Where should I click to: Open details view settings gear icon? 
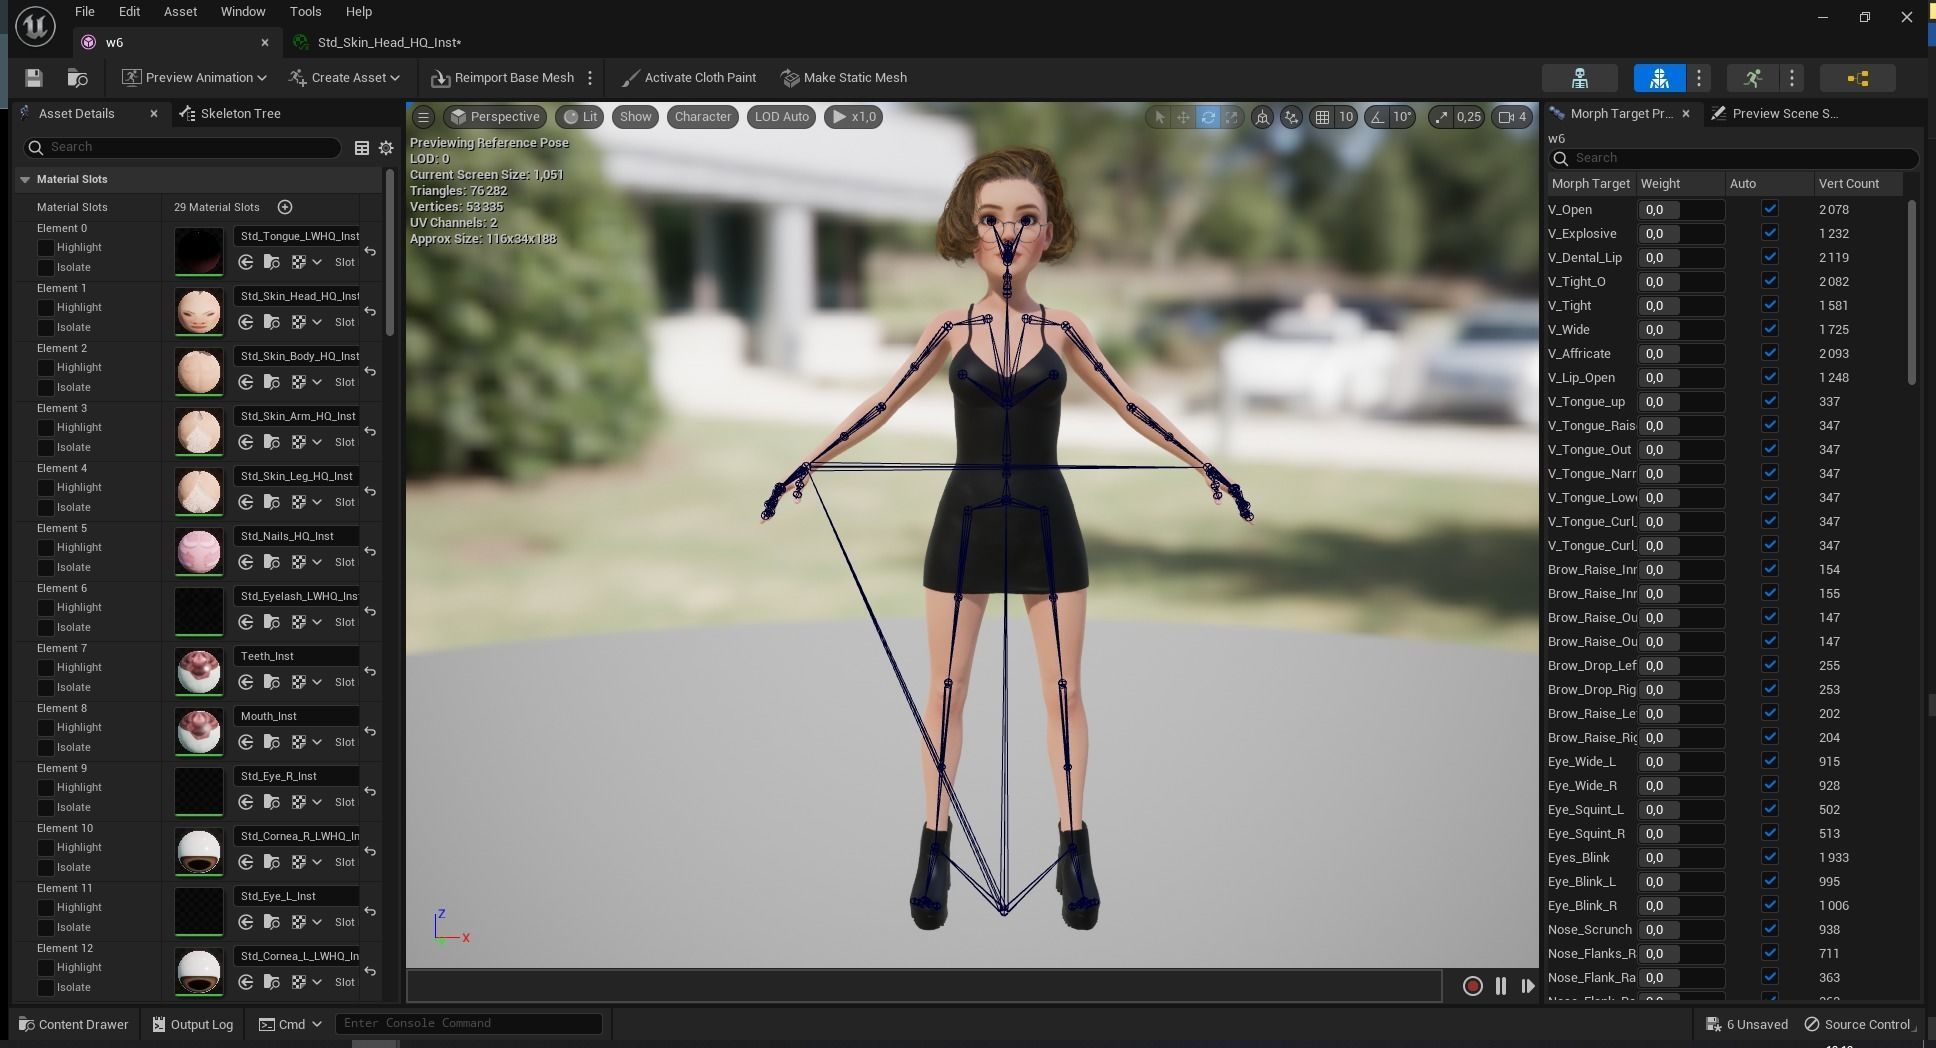tap(386, 148)
